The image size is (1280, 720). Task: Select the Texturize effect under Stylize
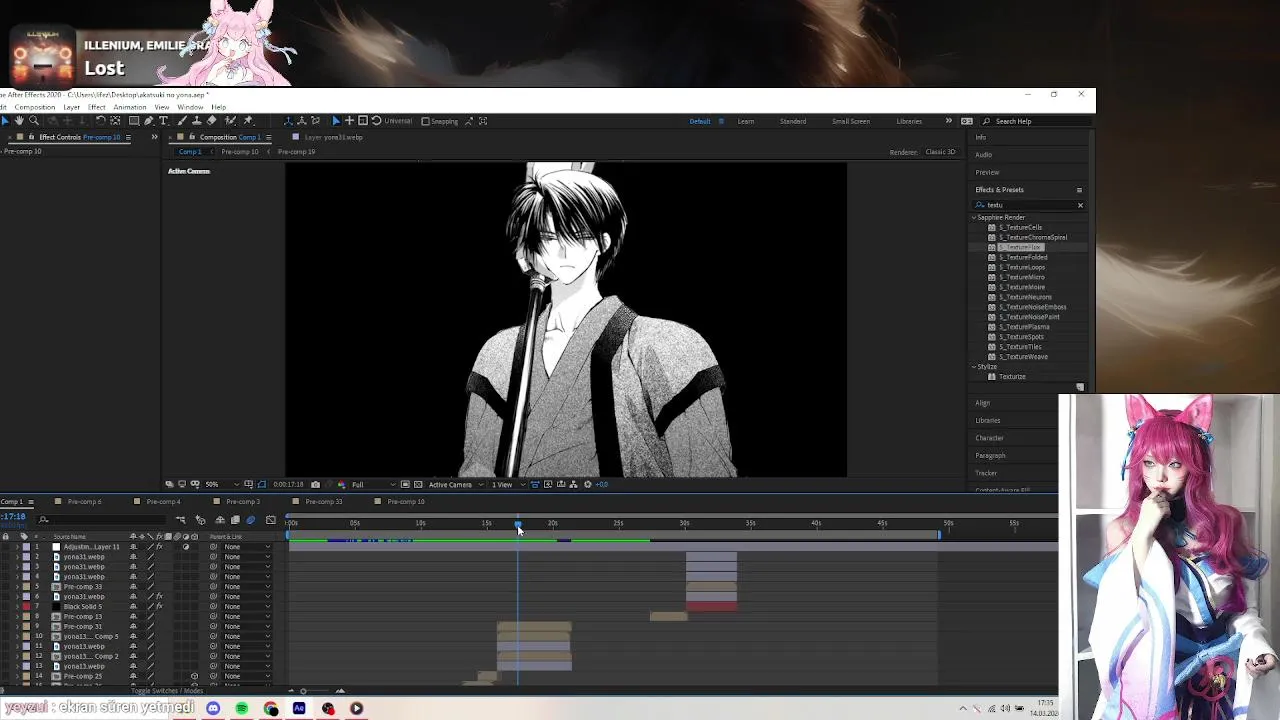point(1012,377)
